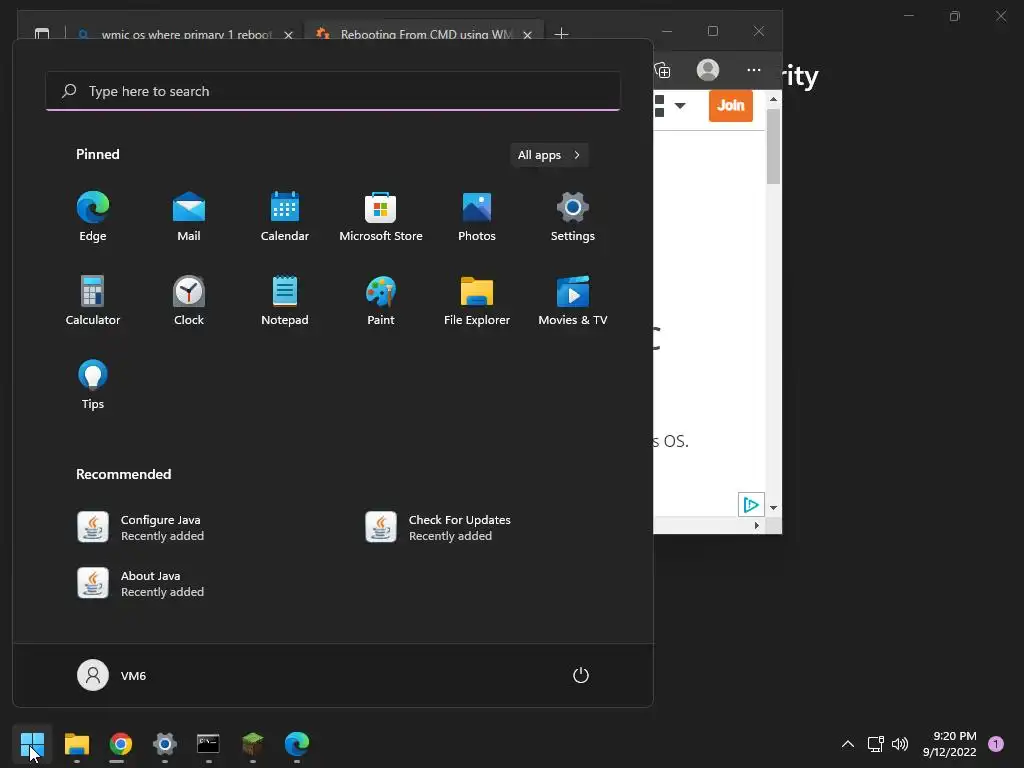Viewport: 1024px width, 768px height.
Task: Open the recommended Check For Updates item
Action: coord(438,527)
